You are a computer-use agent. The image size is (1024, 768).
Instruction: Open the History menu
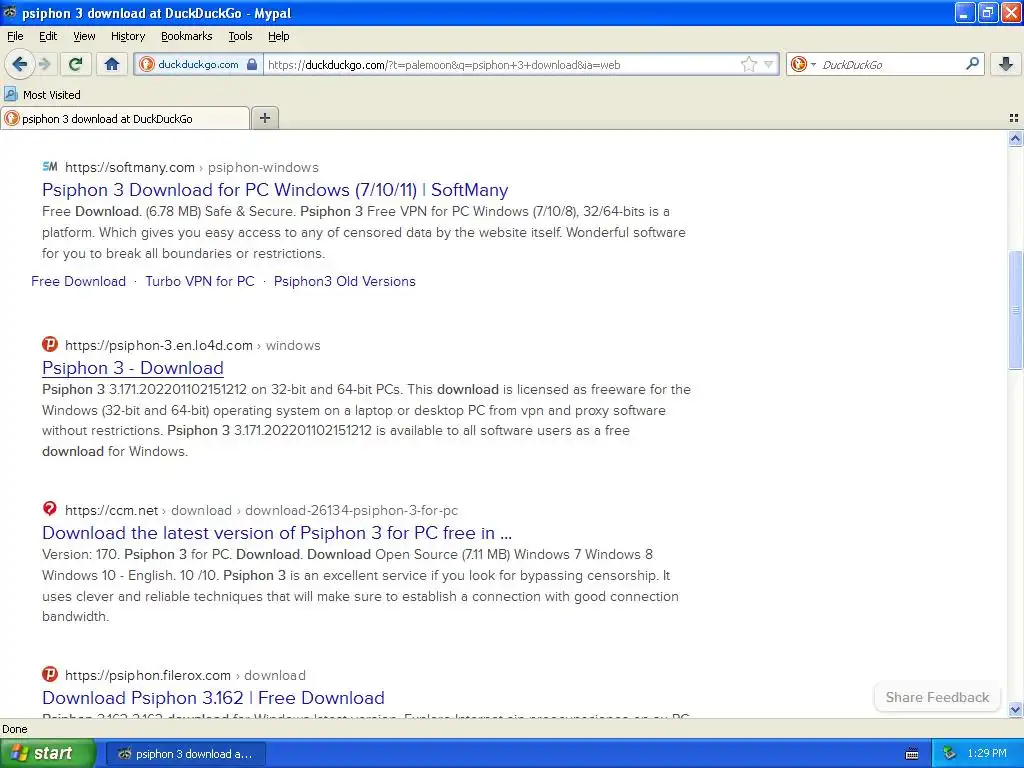tap(128, 36)
